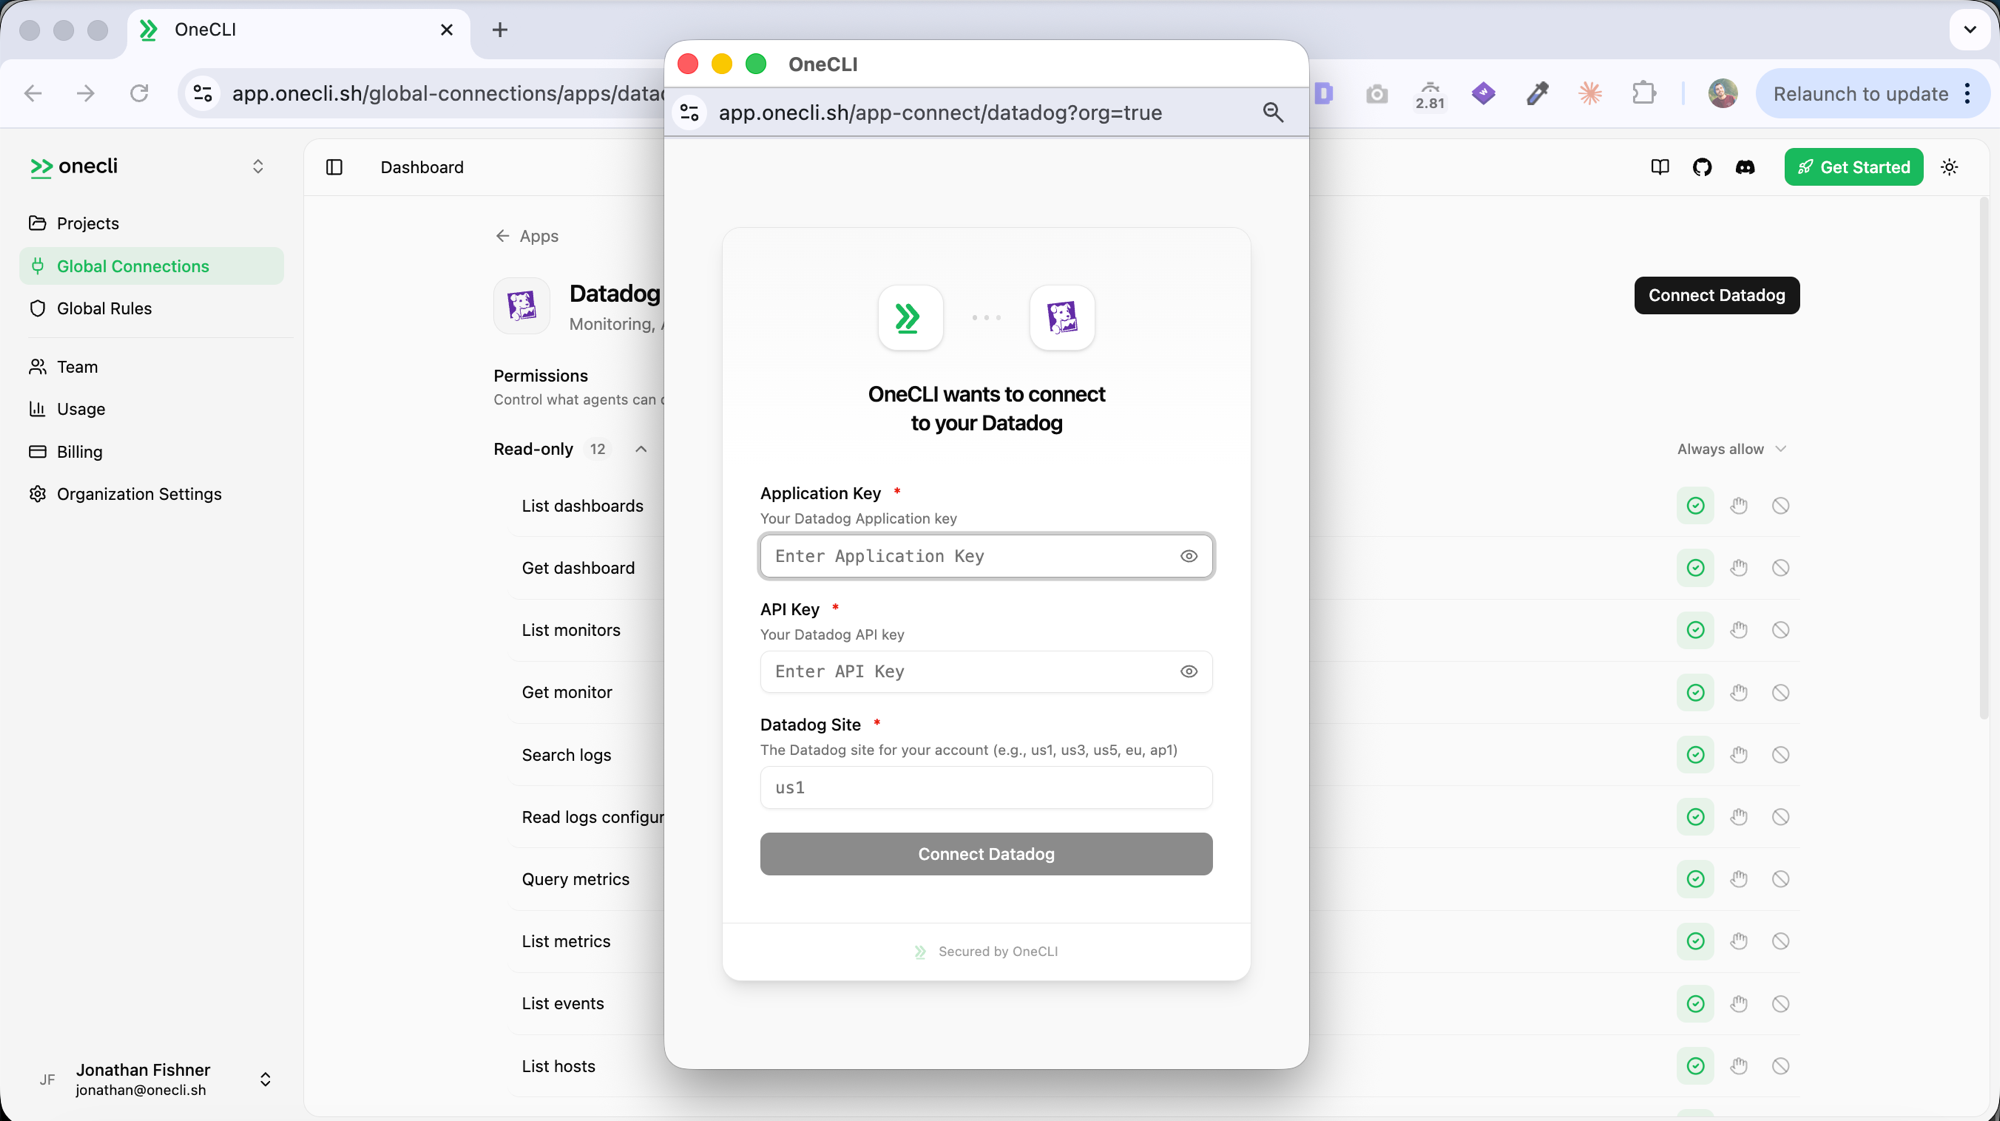Open the Chrome tab search dropdown
The image size is (2000, 1121).
click(1969, 30)
